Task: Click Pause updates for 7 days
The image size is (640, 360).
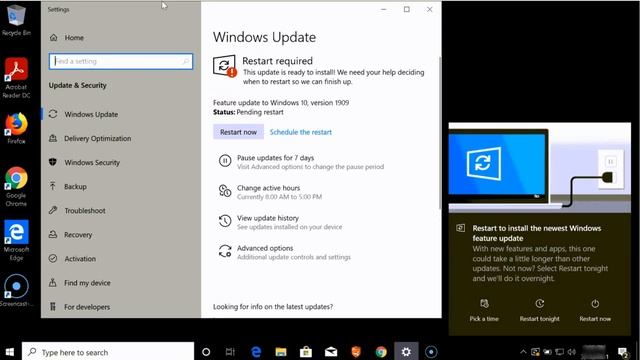Action: coord(276,158)
